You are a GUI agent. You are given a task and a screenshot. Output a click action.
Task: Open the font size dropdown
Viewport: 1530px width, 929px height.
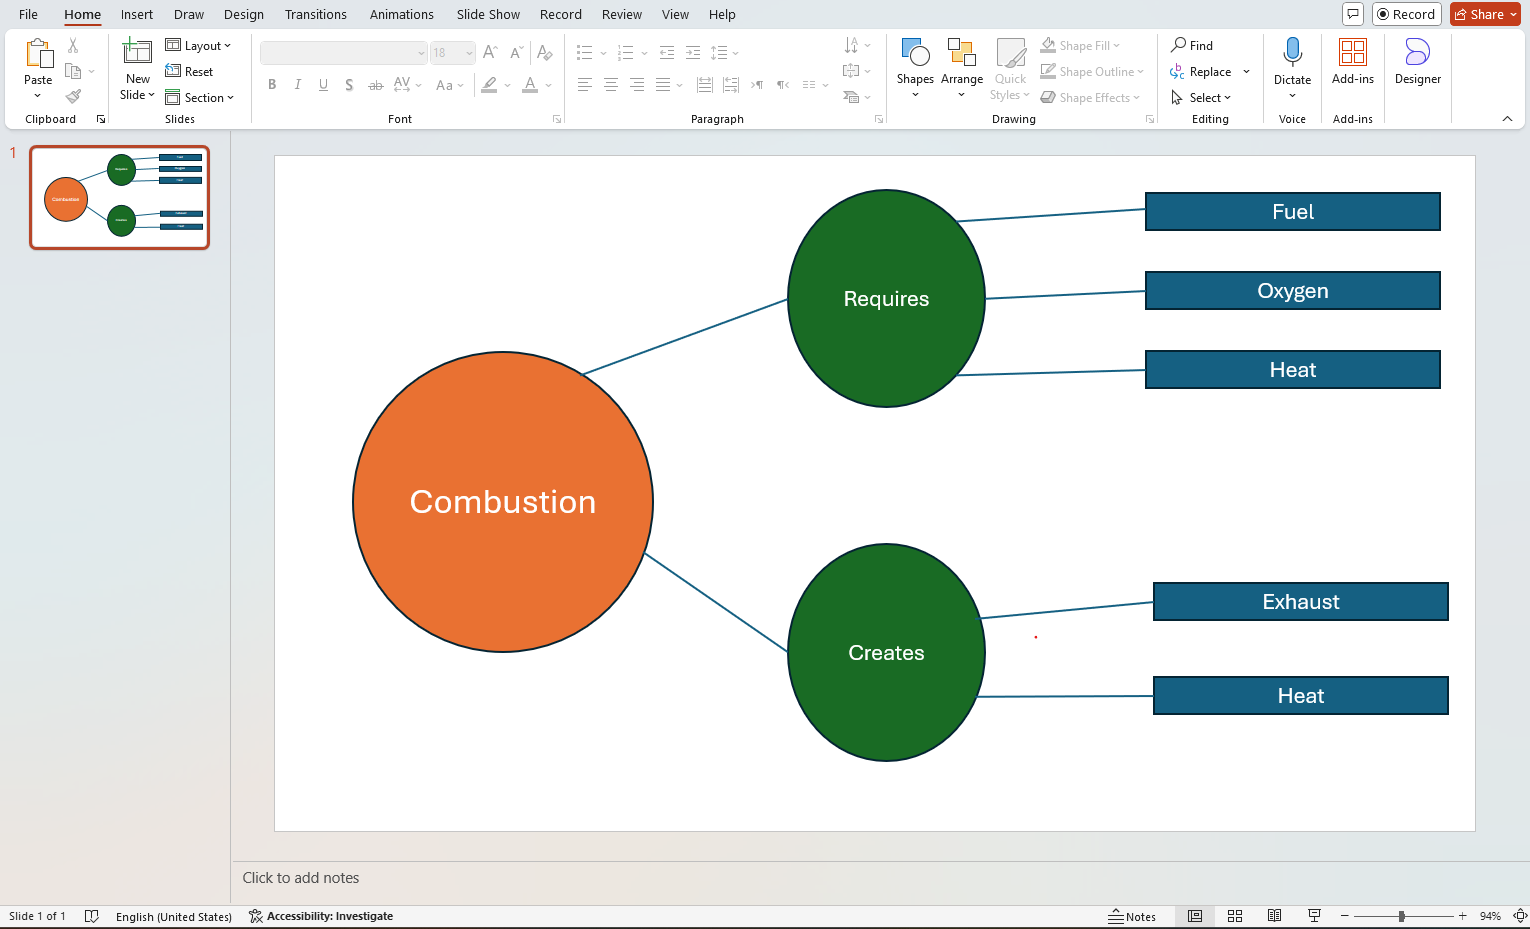point(467,52)
